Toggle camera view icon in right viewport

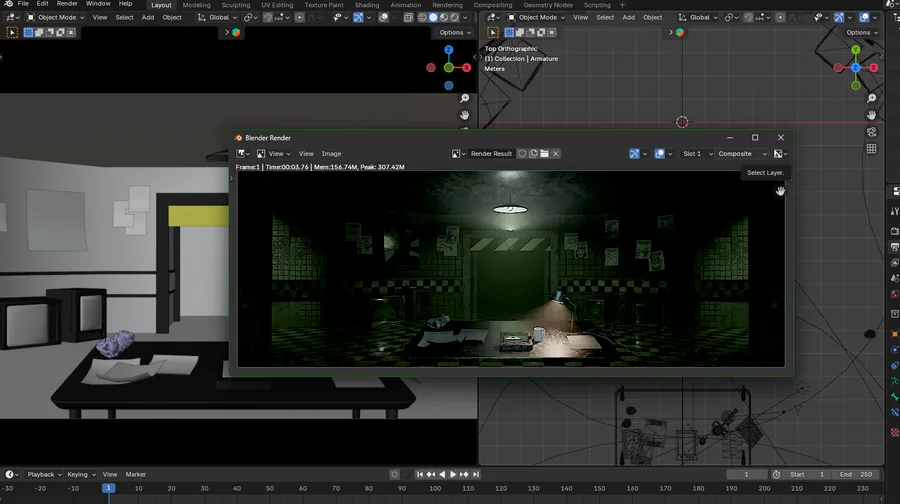[x=871, y=132]
